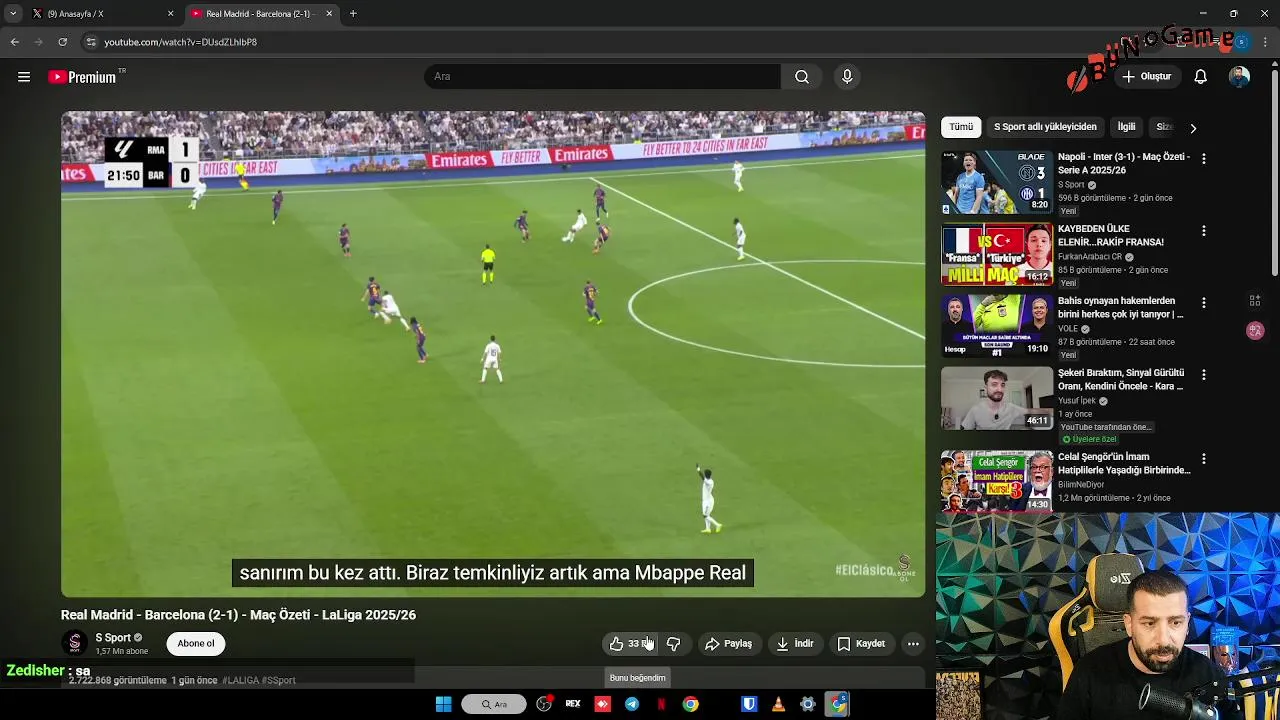Click the grid sparkle icon at right edge
The height and width of the screenshot is (720, 1280).
[x=1255, y=301]
